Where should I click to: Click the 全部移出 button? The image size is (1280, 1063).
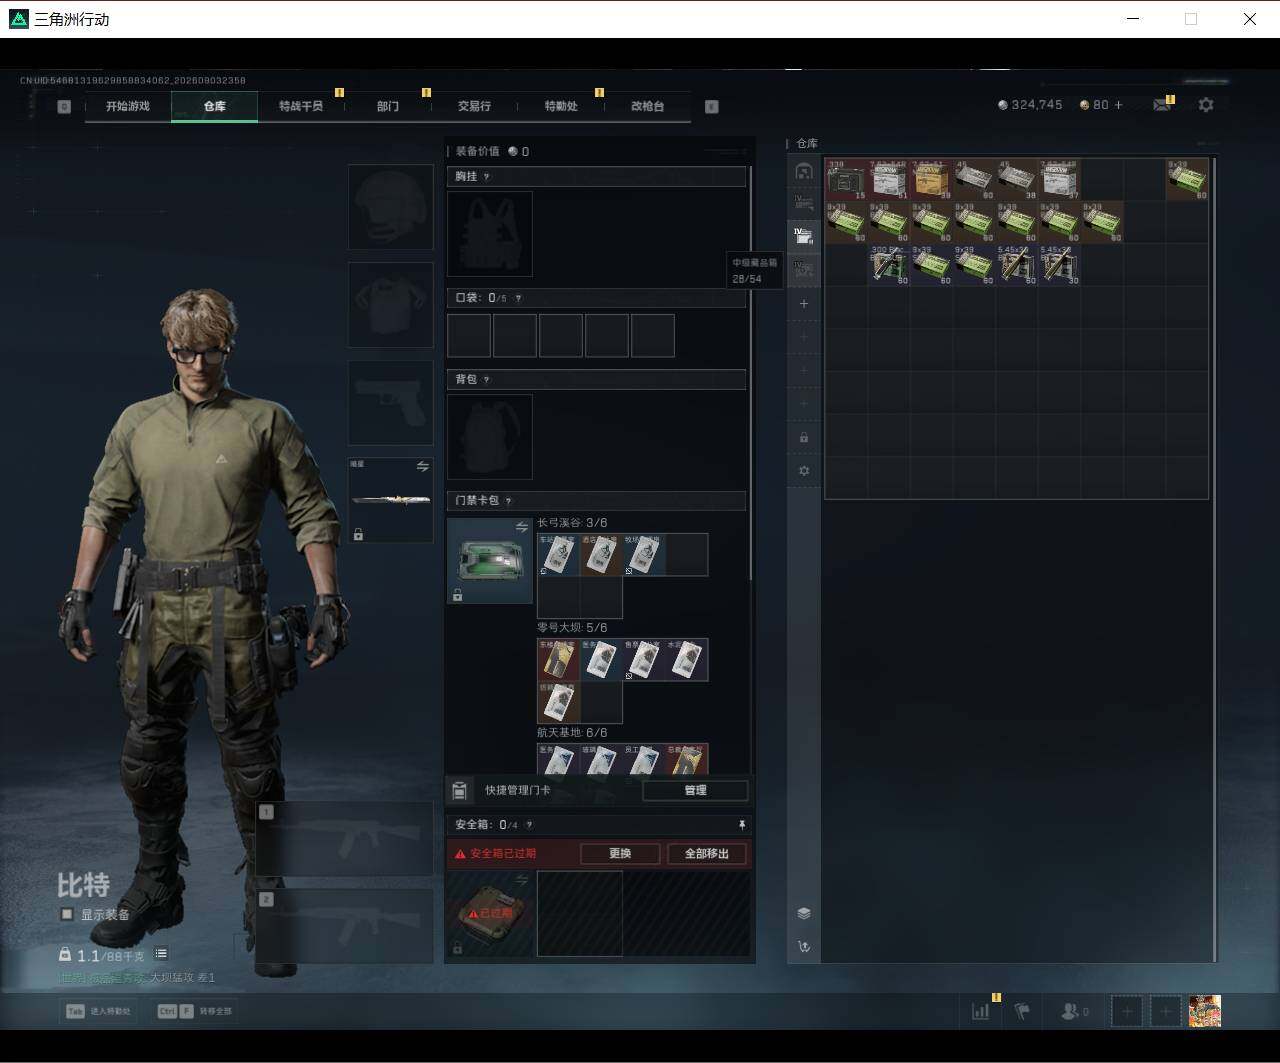click(707, 854)
